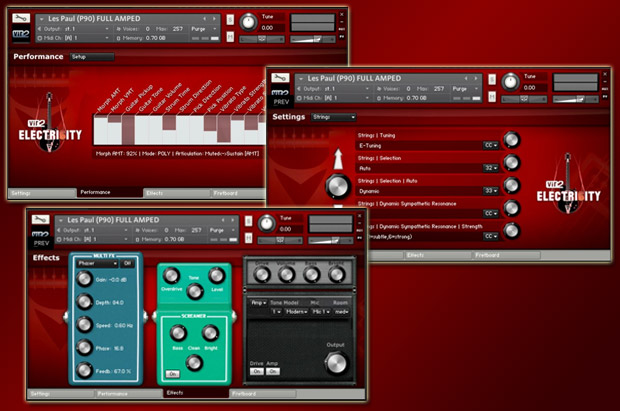Viewport: 620px width, 411px height.
Task: Open wrench edit icon in Performance window
Action: (21, 18)
